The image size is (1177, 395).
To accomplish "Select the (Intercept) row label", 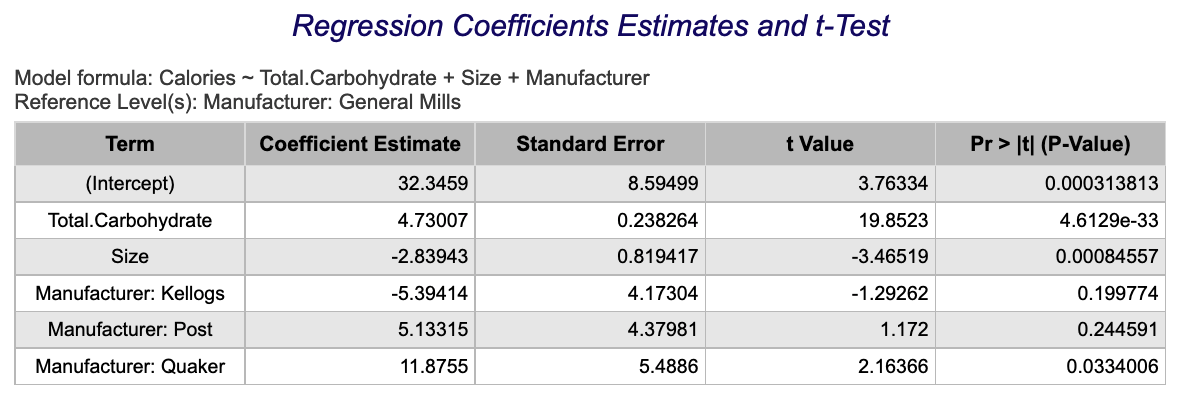I will tap(130, 184).
